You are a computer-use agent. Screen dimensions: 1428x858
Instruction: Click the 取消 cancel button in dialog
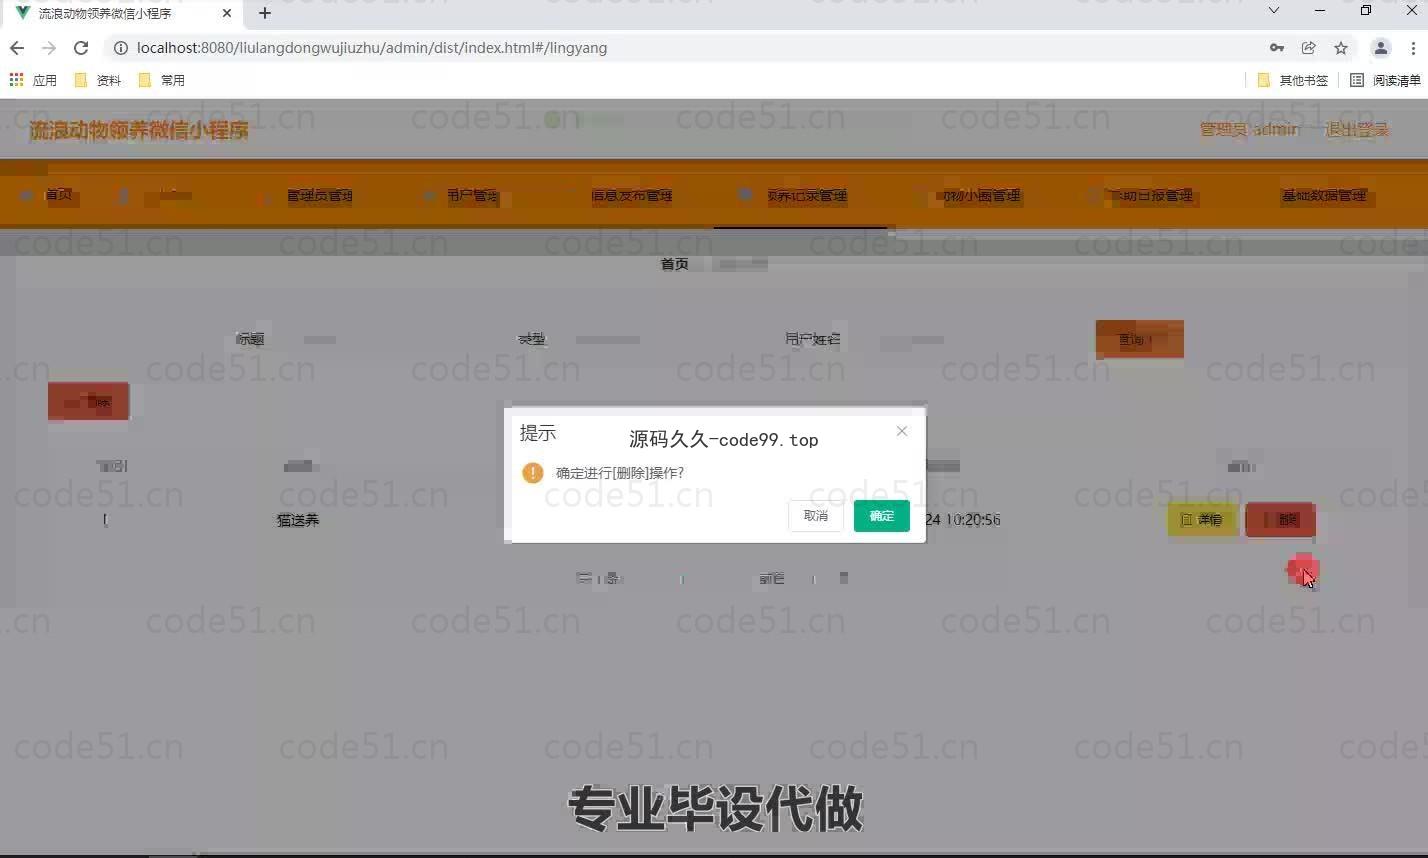[815, 516]
